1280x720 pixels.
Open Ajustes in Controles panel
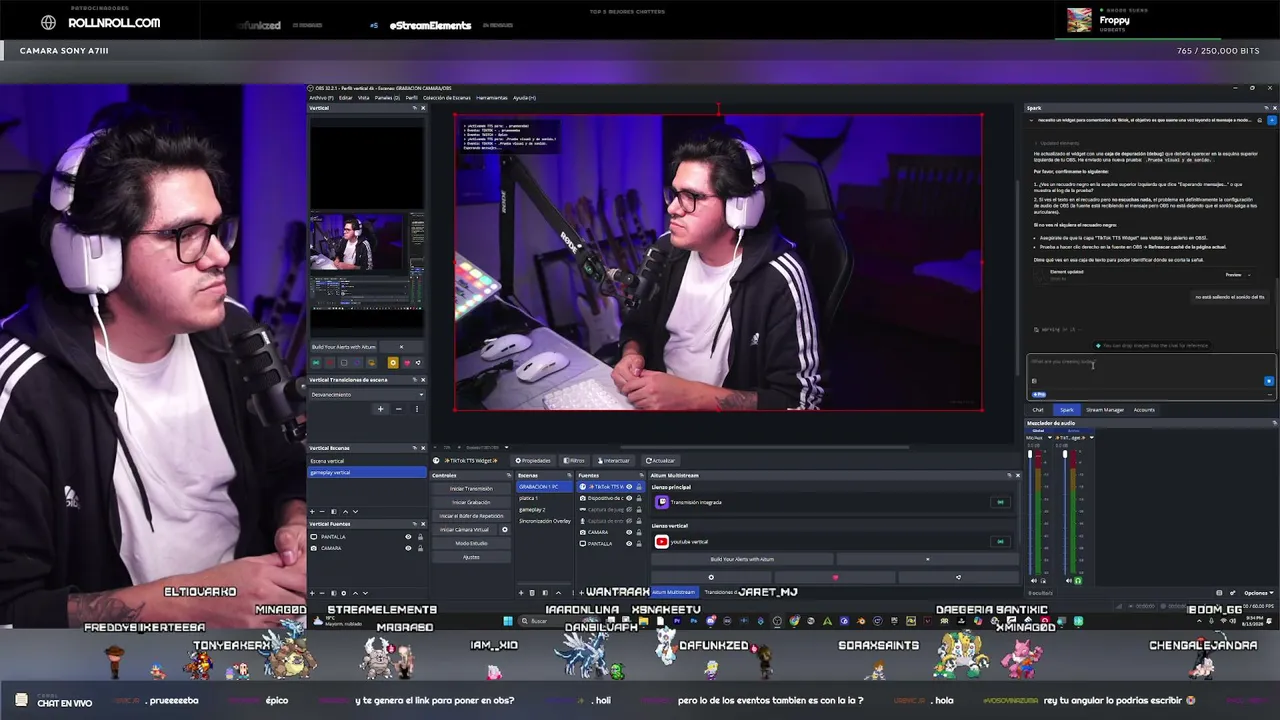pos(471,557)
